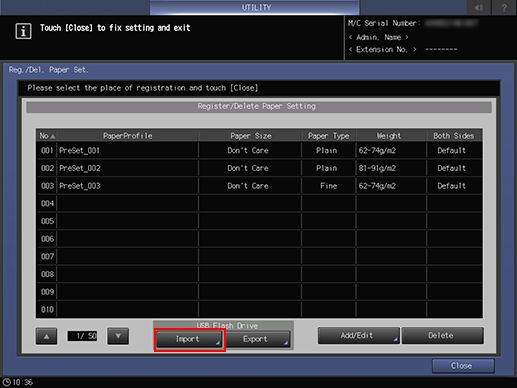Click the 81-91g/m2 weight cell
This screenshot has width=517, height=388.
click(391, 168)
